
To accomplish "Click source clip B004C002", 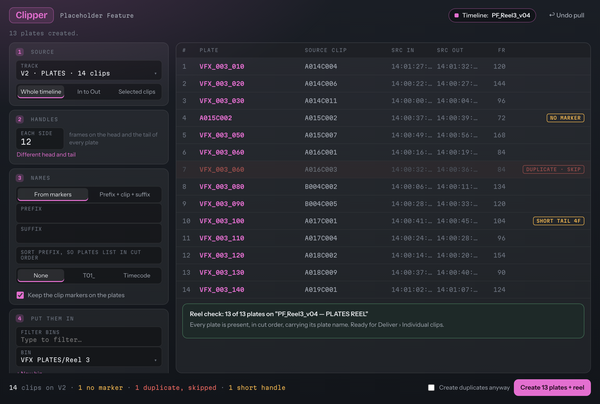I will pos(321,187).
